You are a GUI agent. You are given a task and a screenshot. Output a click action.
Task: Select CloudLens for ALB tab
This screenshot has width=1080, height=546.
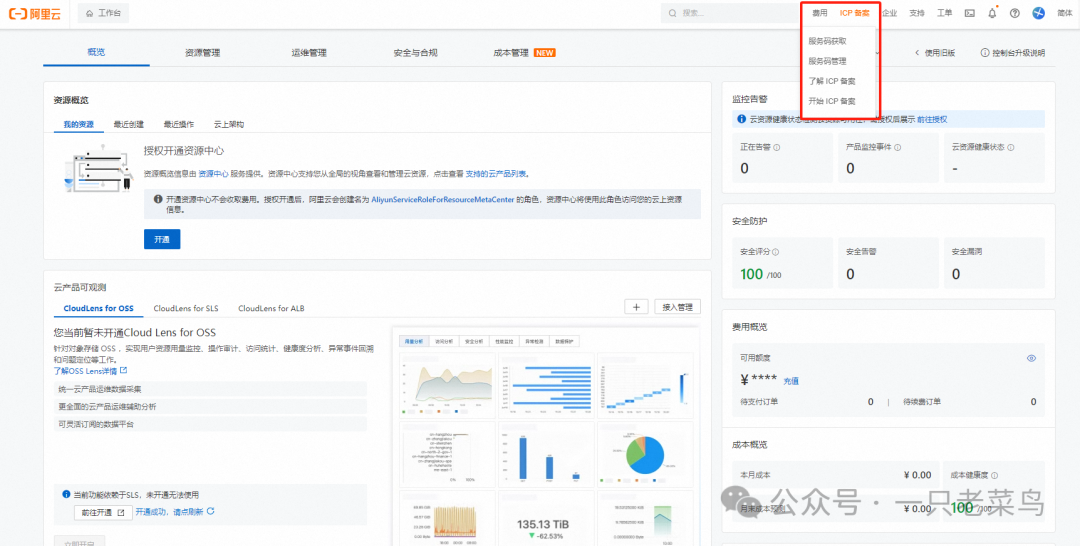[271, 308]
